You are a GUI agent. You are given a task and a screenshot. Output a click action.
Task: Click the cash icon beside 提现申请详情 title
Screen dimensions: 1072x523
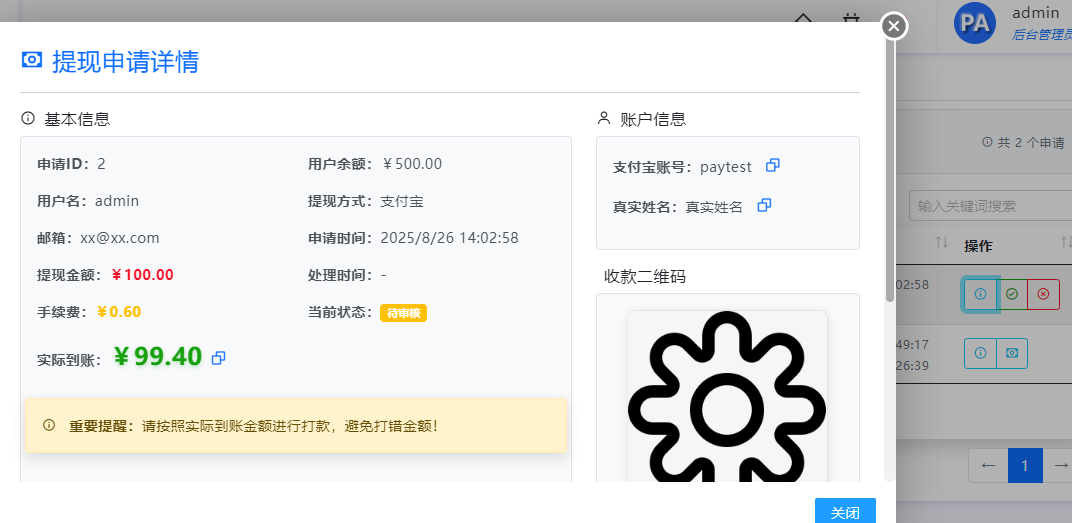(x=32, y=60)
